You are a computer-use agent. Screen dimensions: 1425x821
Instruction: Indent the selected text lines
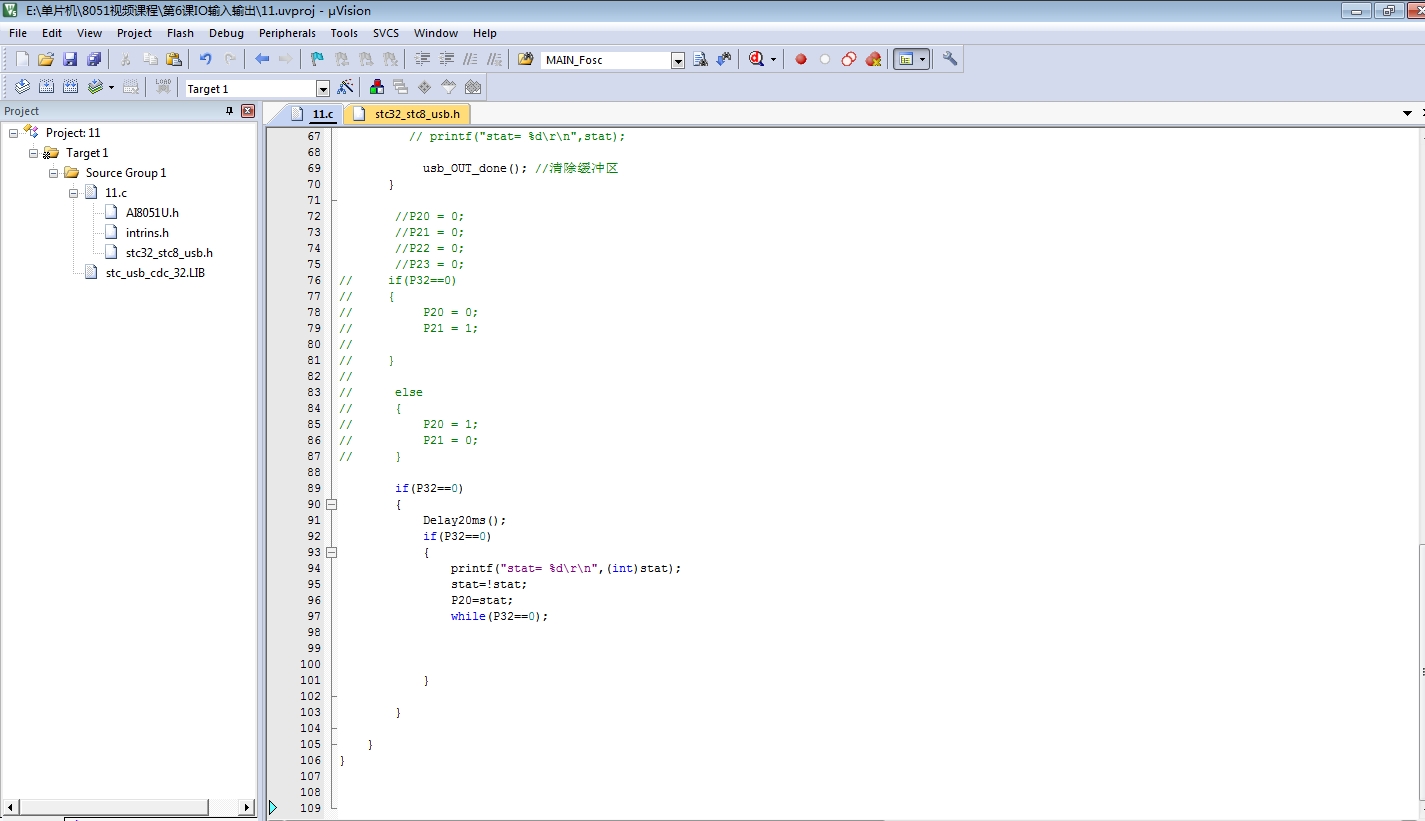[x=422, y=59]
